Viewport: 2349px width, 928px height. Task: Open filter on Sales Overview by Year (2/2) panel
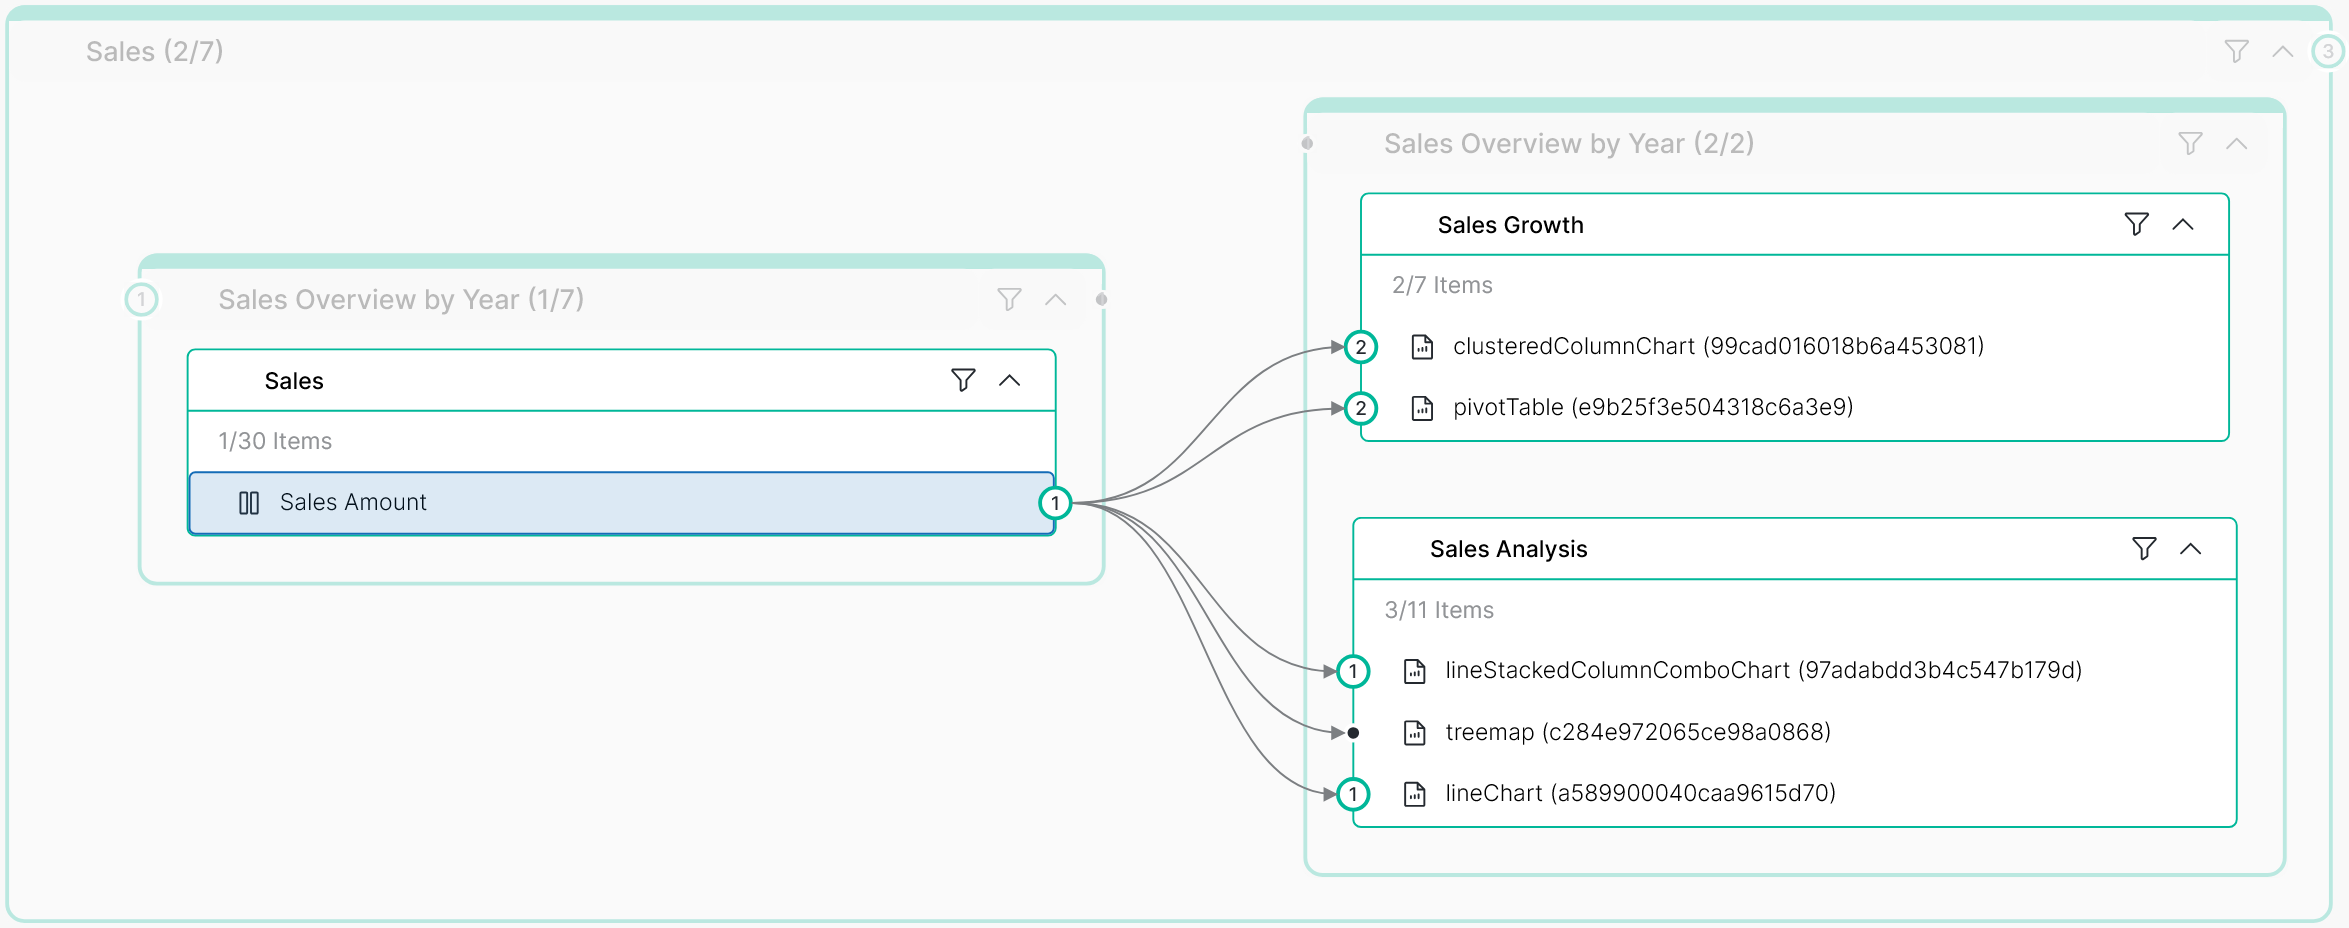[2190, 143]
